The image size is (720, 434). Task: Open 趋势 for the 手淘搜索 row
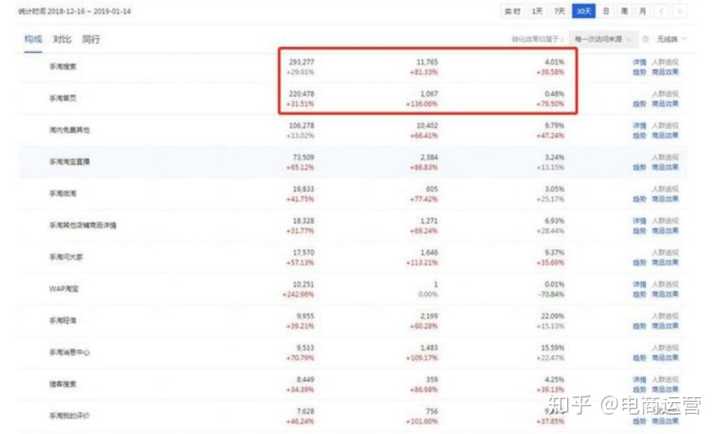coord(640,72)
